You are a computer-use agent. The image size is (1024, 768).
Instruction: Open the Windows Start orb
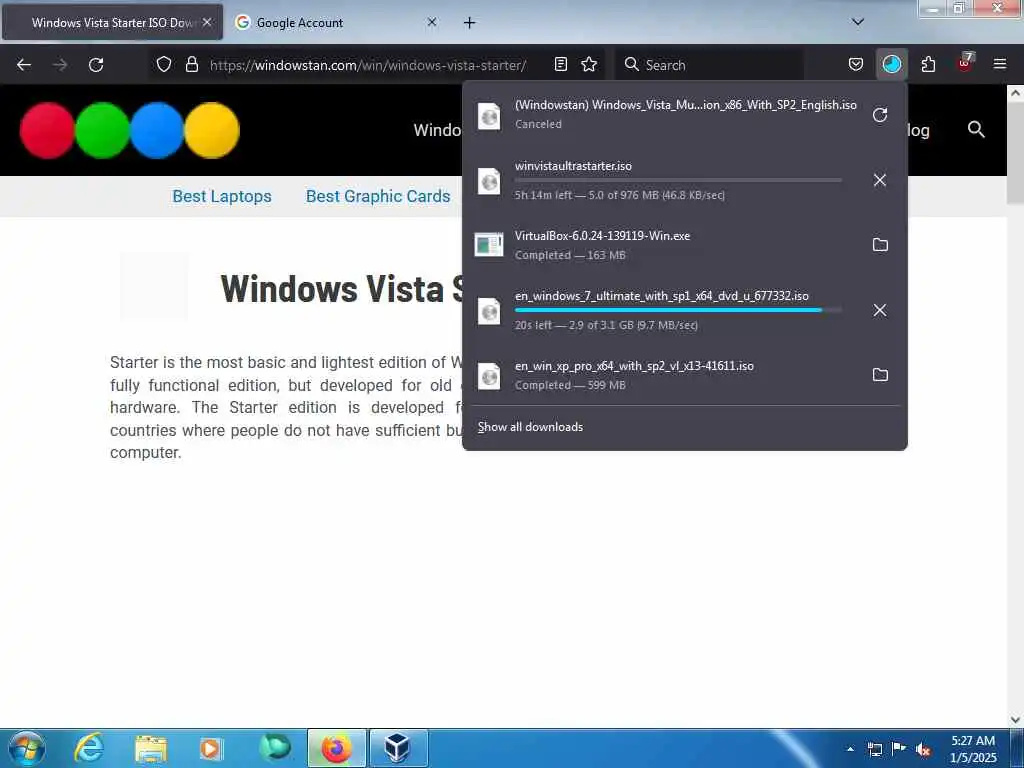pos(27,749)
